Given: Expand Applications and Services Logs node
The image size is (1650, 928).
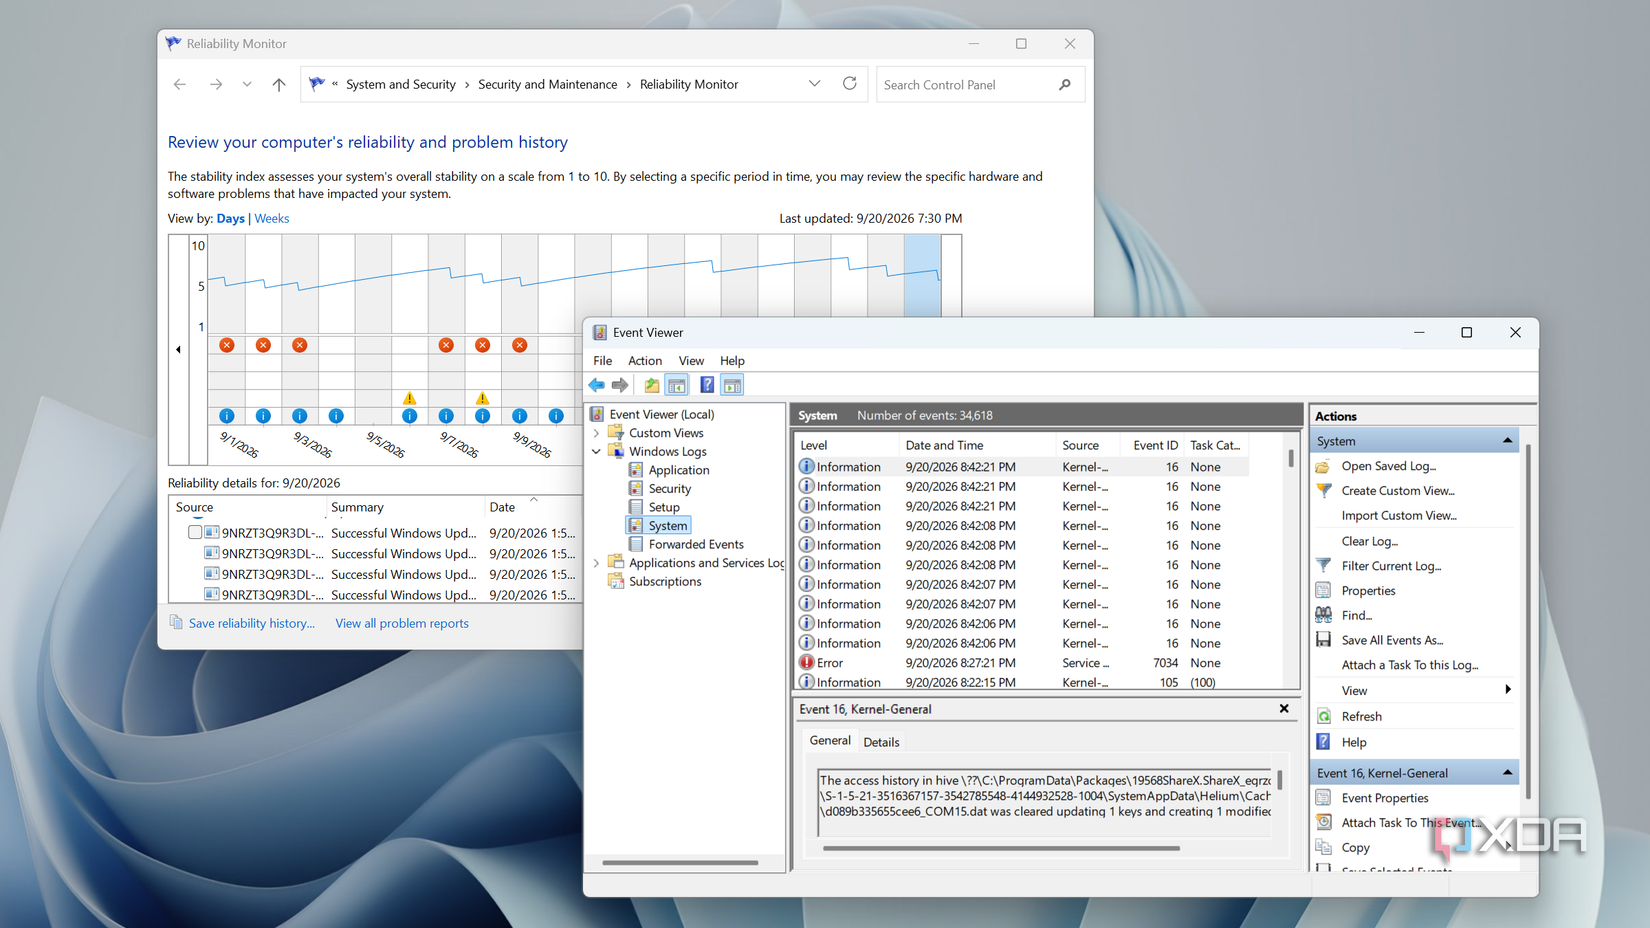Looking at the screenshot, I should click(x=597, y=563).
